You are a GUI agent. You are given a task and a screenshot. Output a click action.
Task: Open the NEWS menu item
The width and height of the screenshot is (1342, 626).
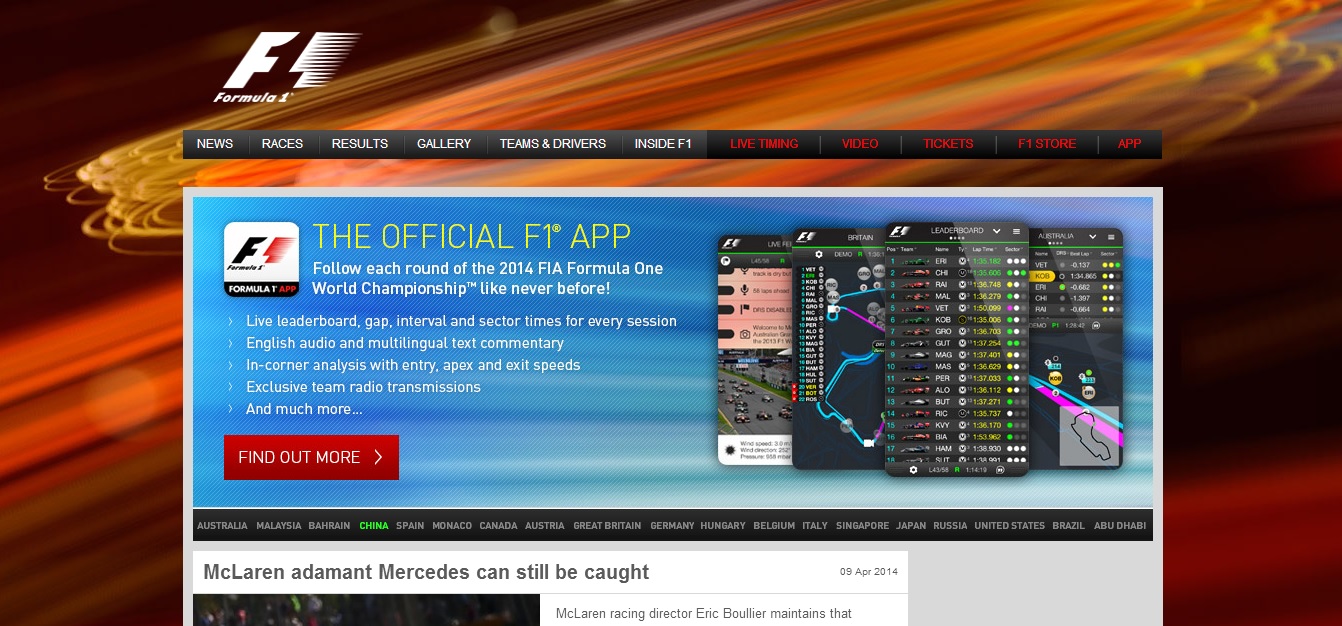click(215, 144)
